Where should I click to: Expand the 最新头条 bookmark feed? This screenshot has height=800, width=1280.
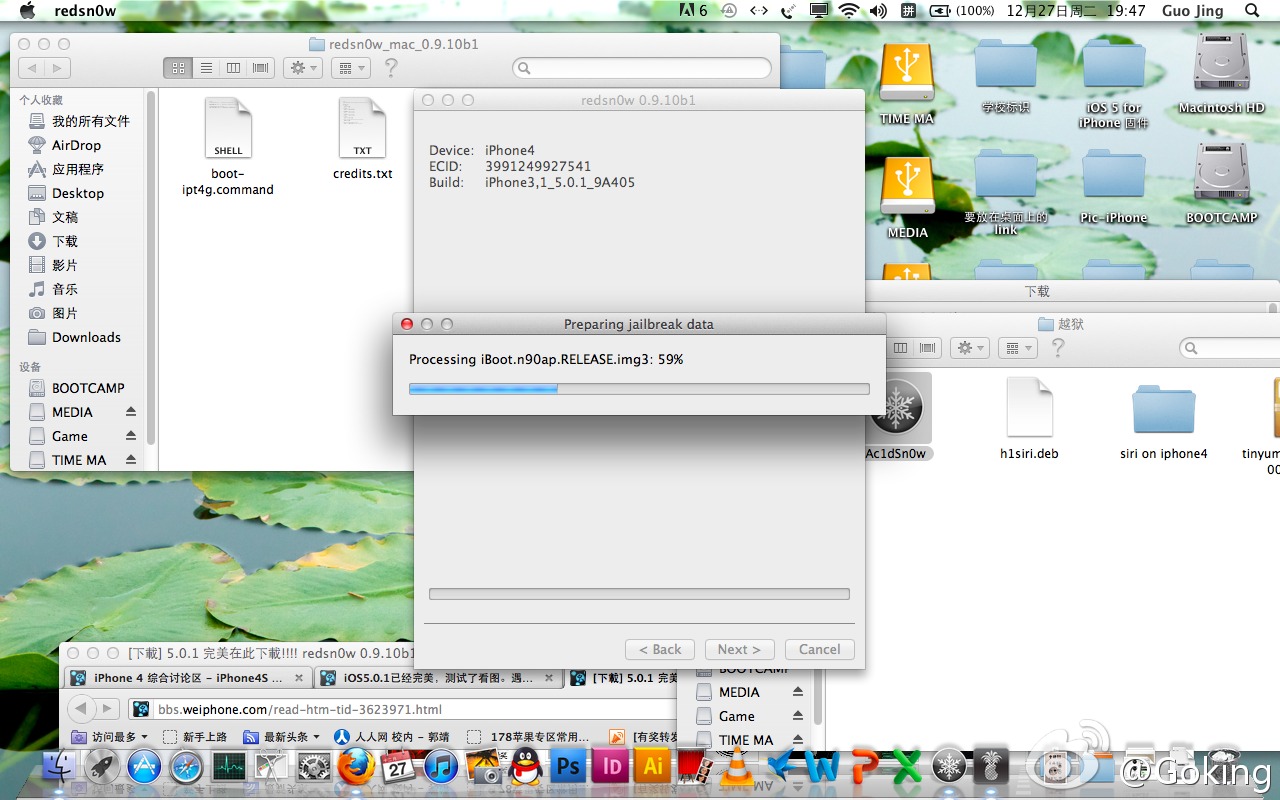tap(283, 737)
